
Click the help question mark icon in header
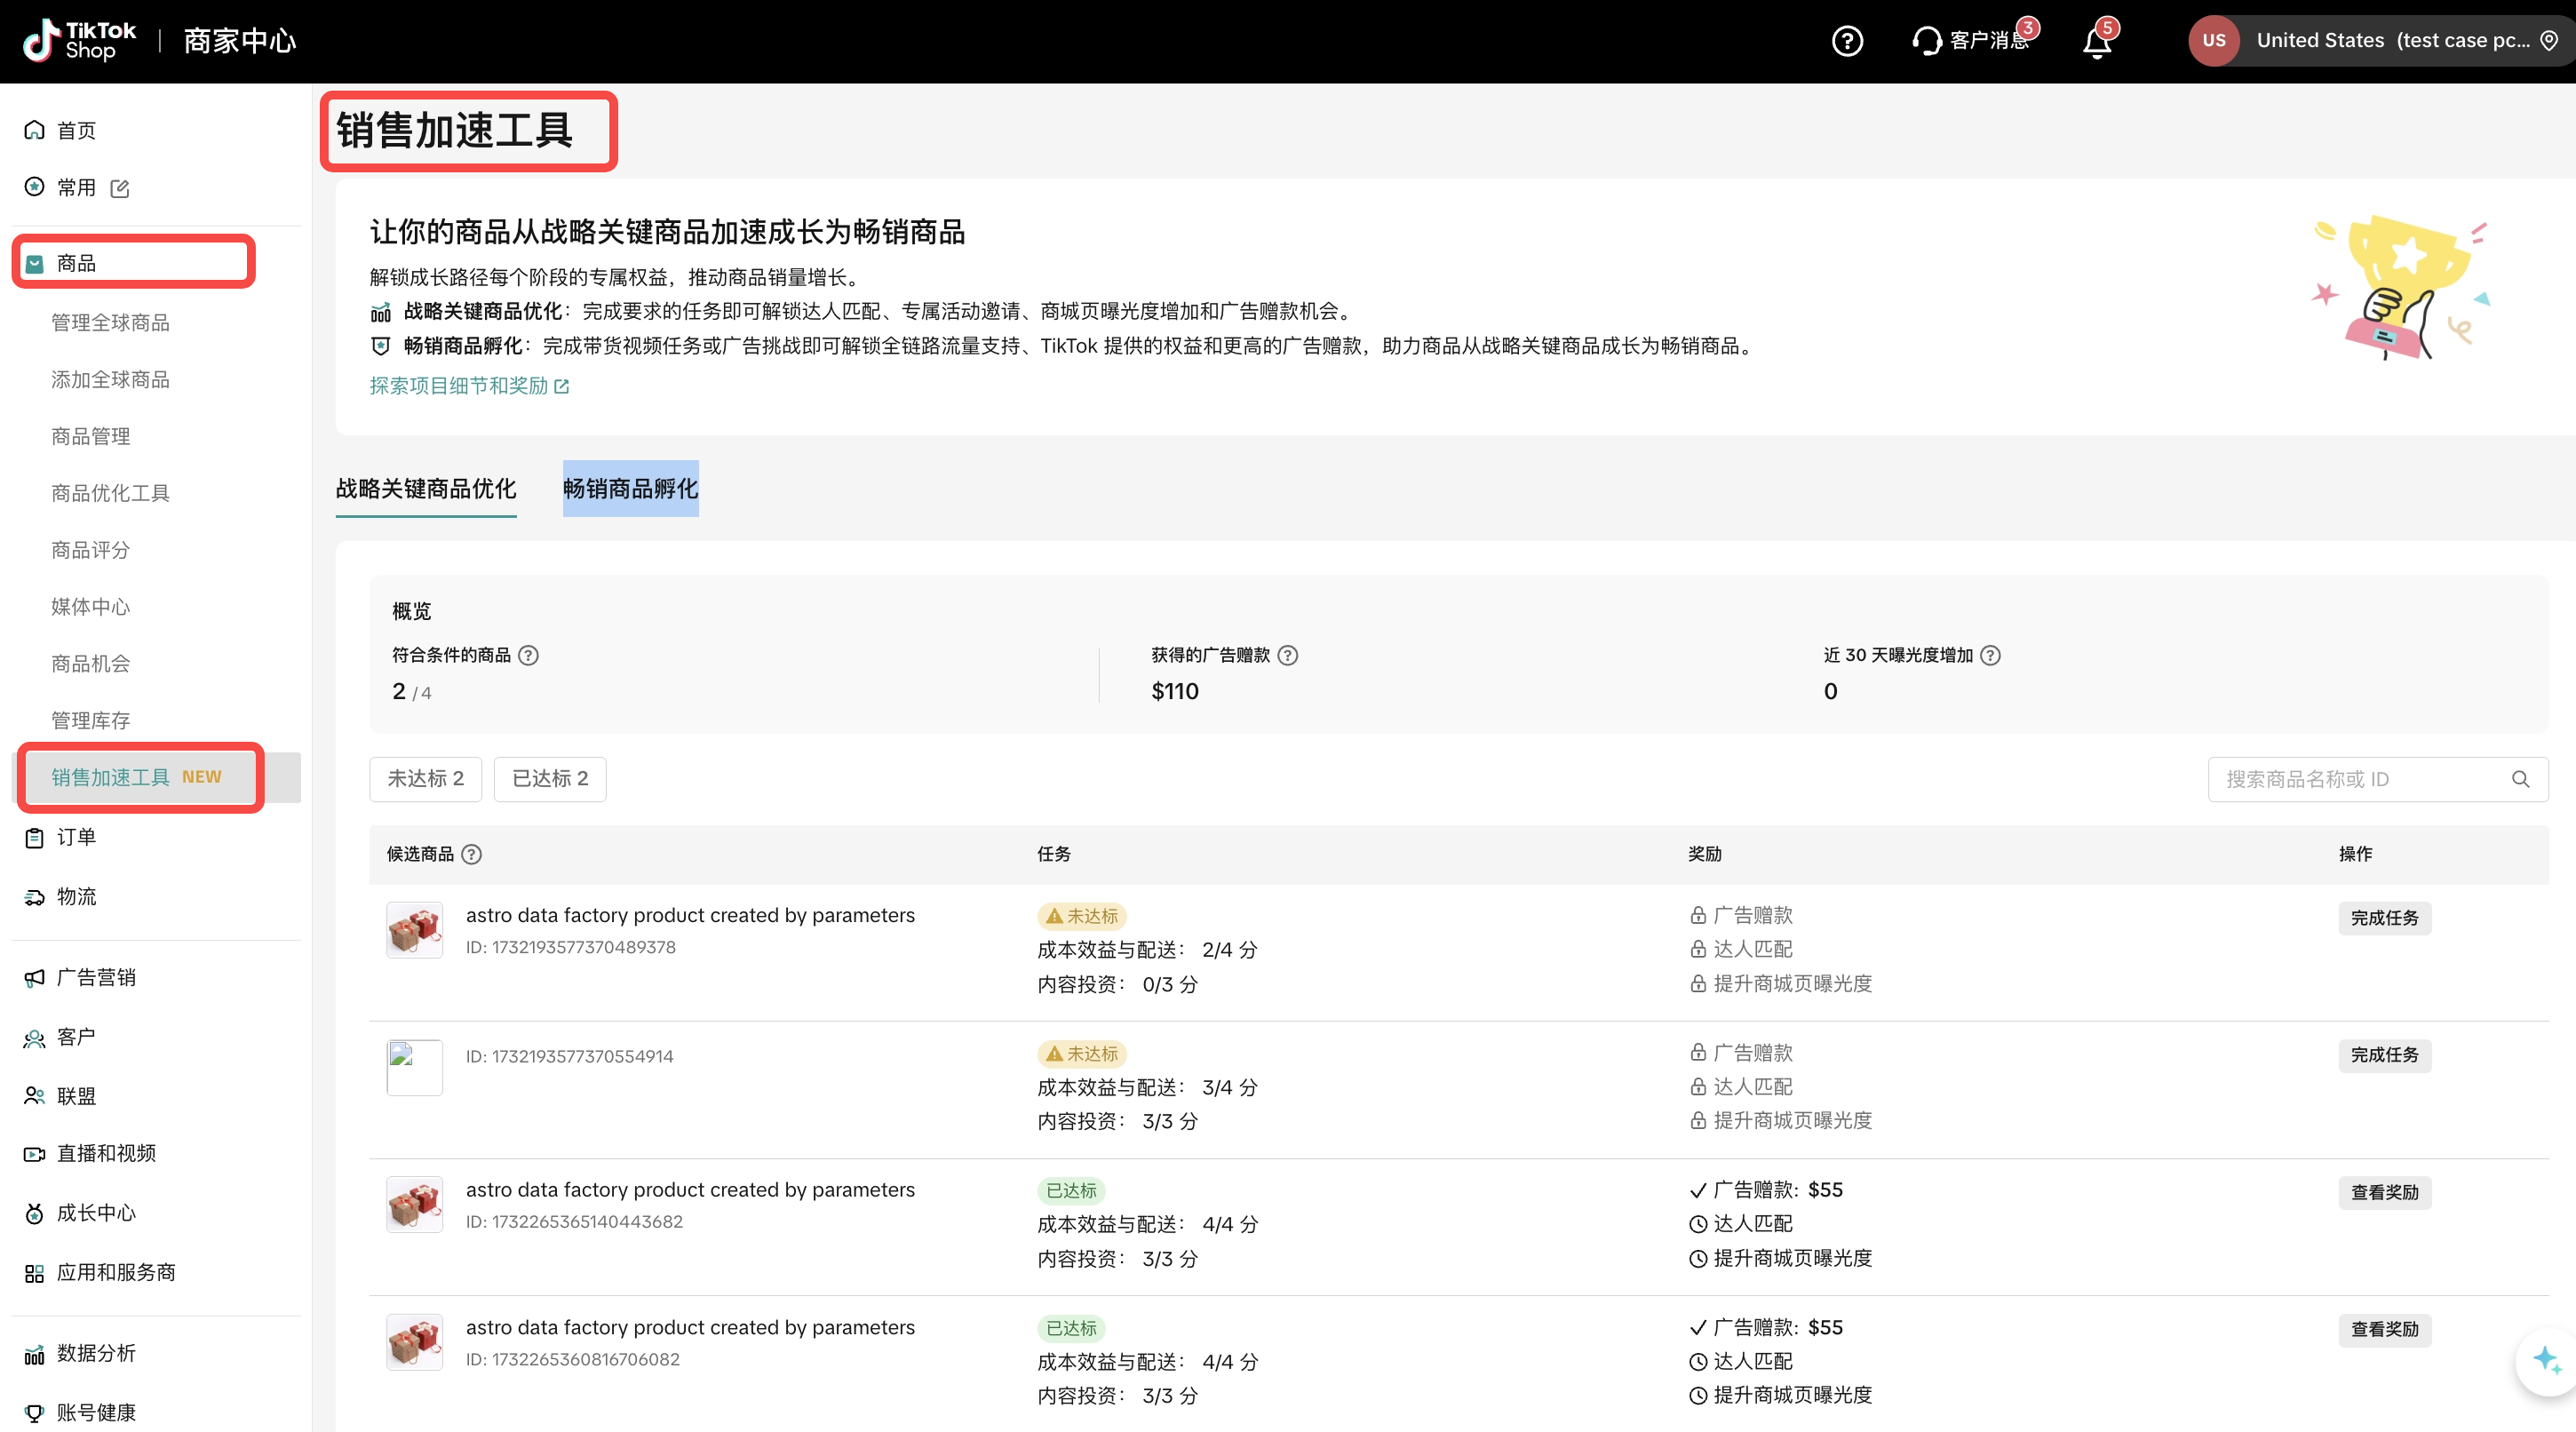(x=1846, y=41)
